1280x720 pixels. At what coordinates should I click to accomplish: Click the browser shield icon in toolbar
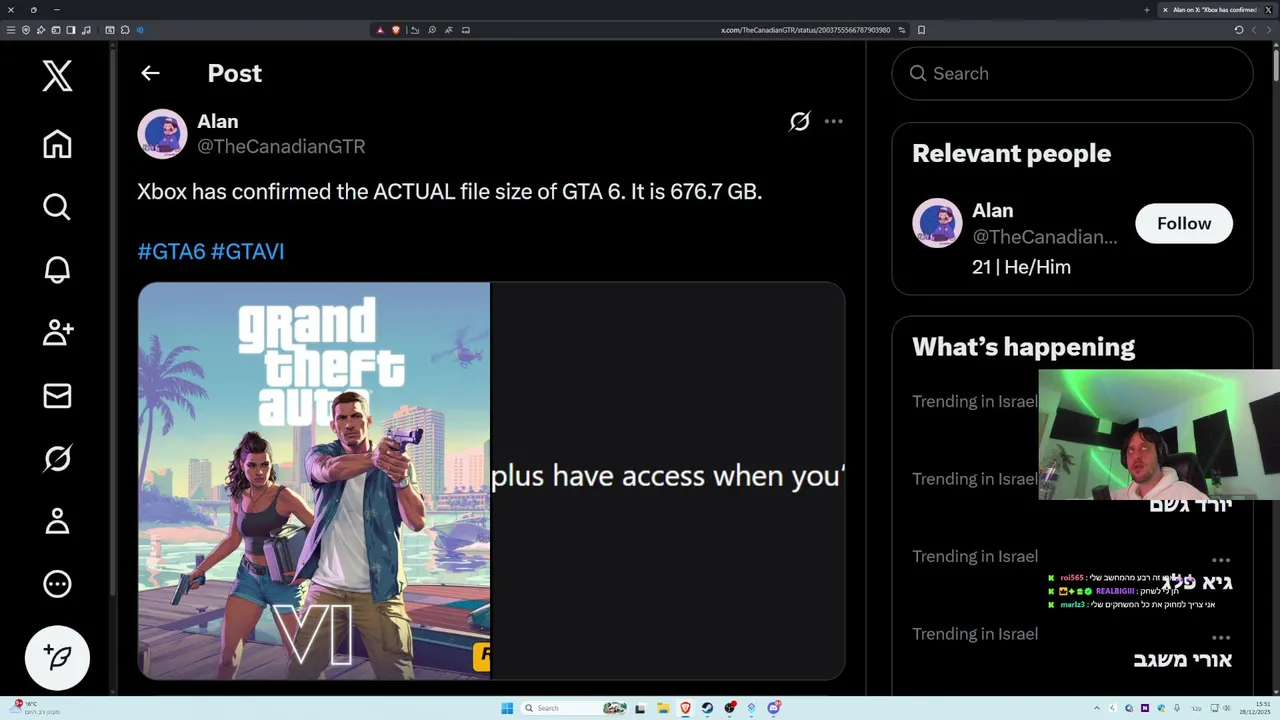tap(26, 30)
